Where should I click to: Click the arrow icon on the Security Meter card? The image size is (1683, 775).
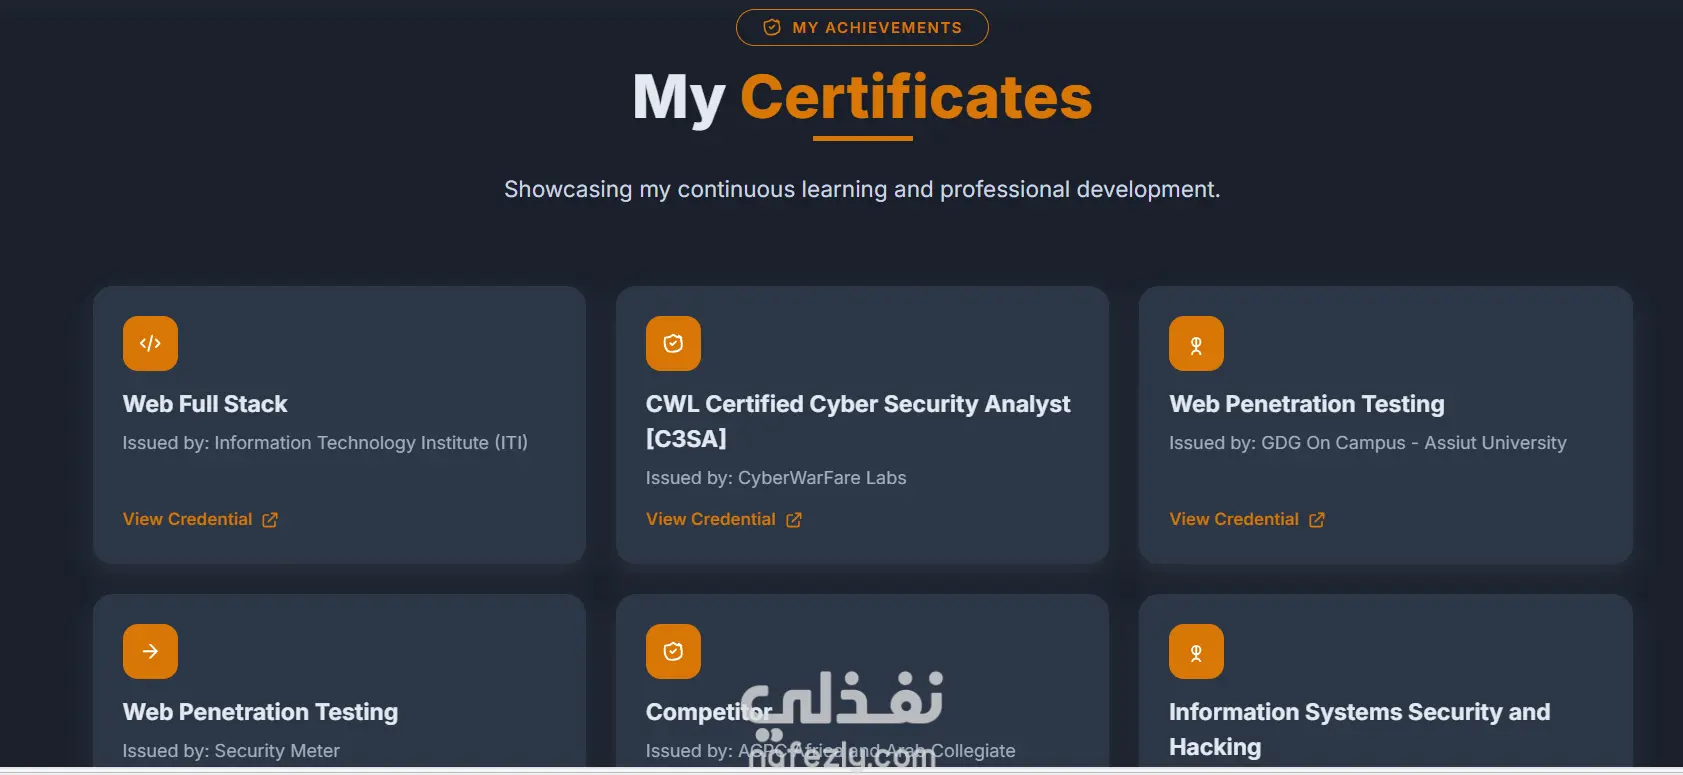[150, 651]
